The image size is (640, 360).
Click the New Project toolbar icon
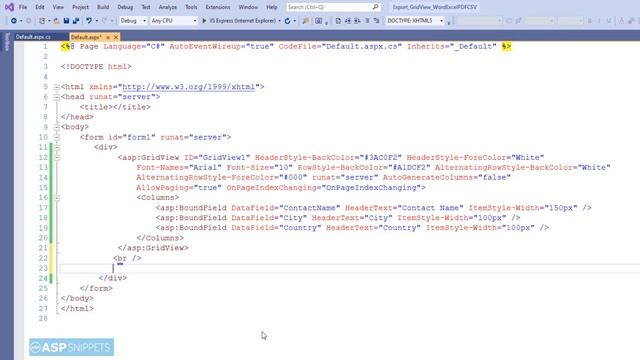[x=42, y=21]
